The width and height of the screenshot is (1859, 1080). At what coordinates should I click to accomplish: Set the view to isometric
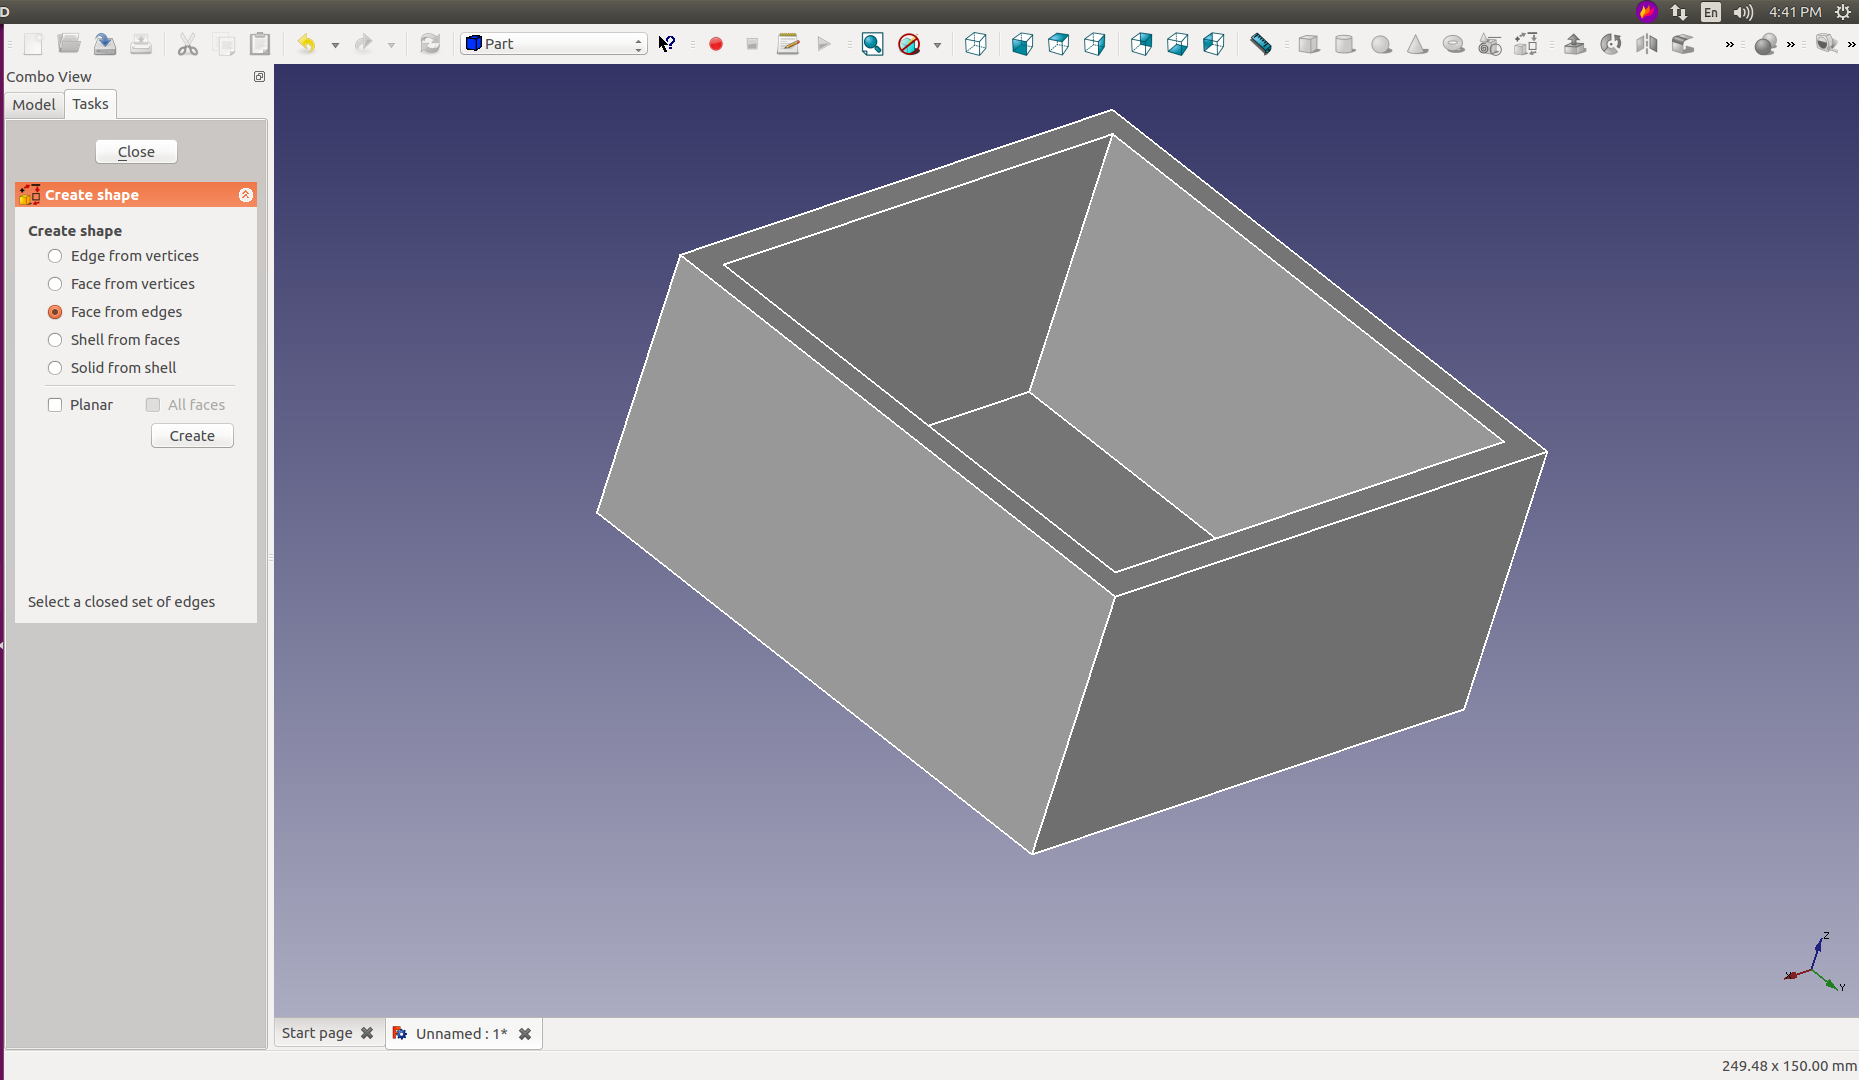coord(975,44)
